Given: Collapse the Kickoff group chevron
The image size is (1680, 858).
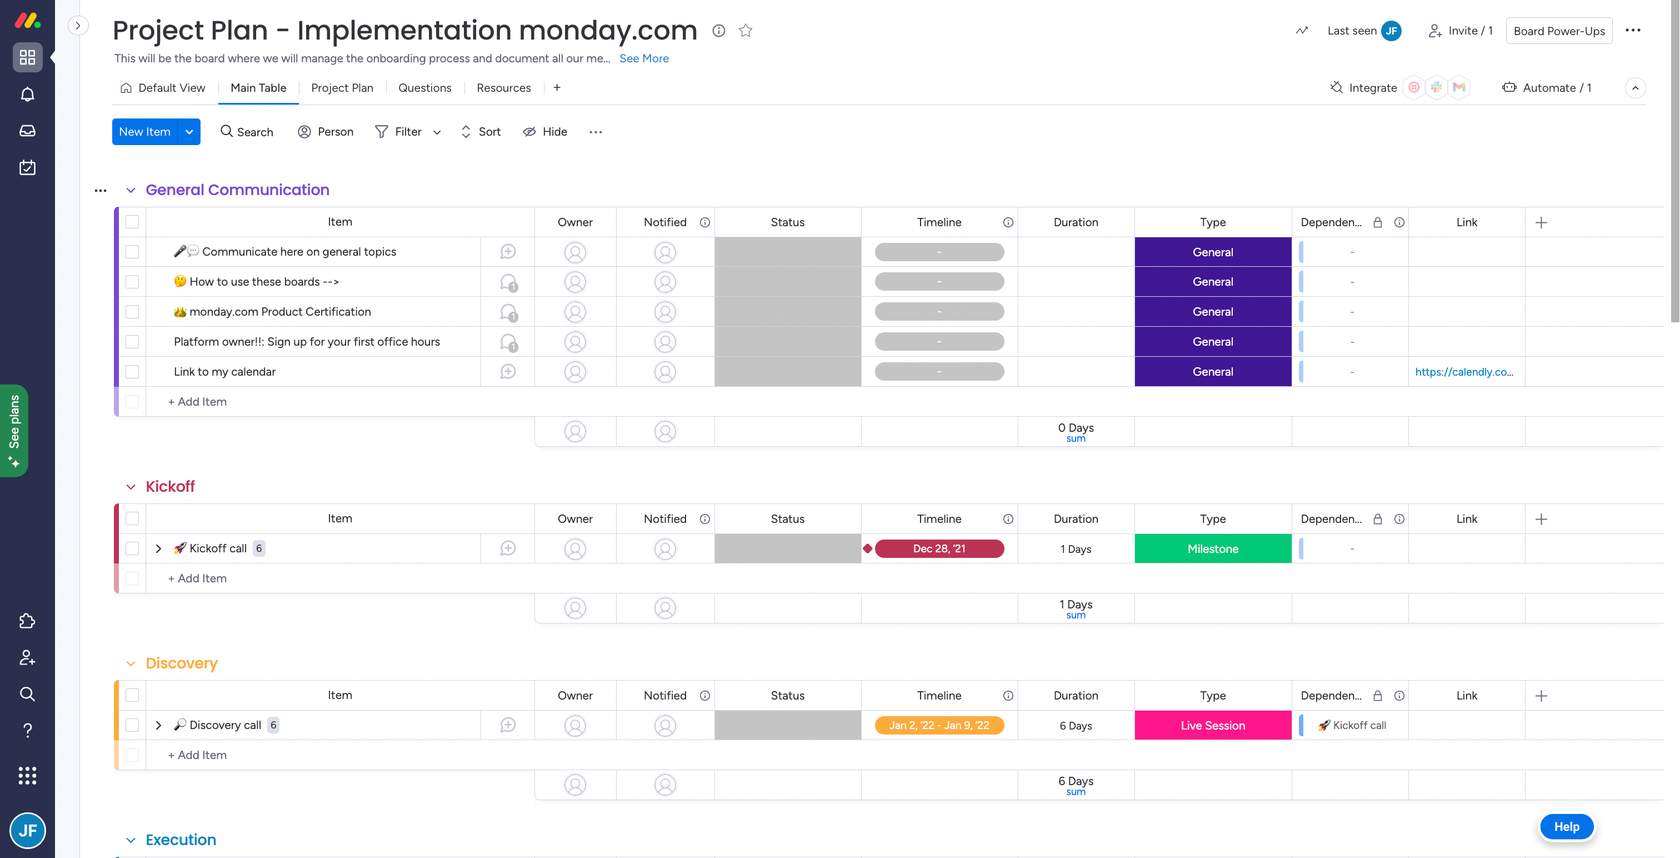Looking at the screenshot, I should pos(130,487).
